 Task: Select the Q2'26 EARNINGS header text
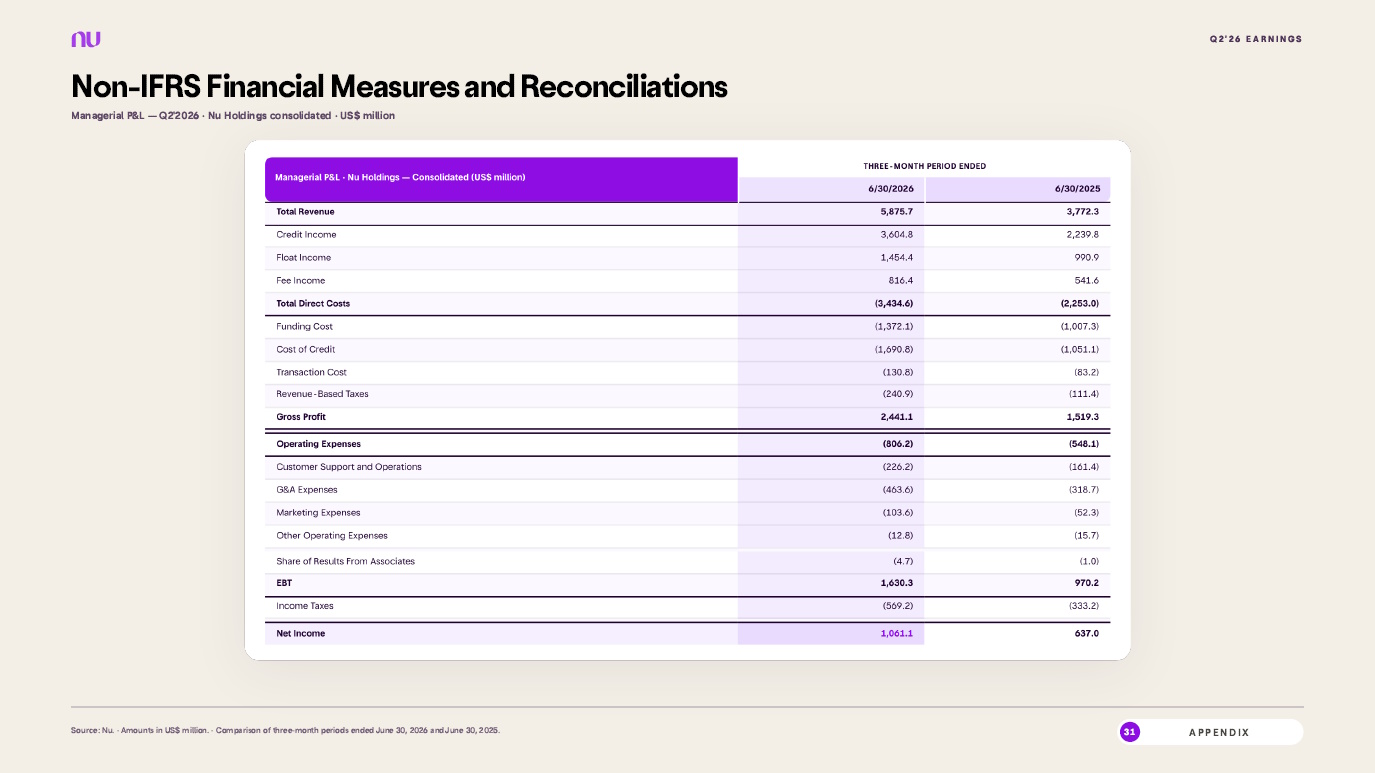point(1256,39)
